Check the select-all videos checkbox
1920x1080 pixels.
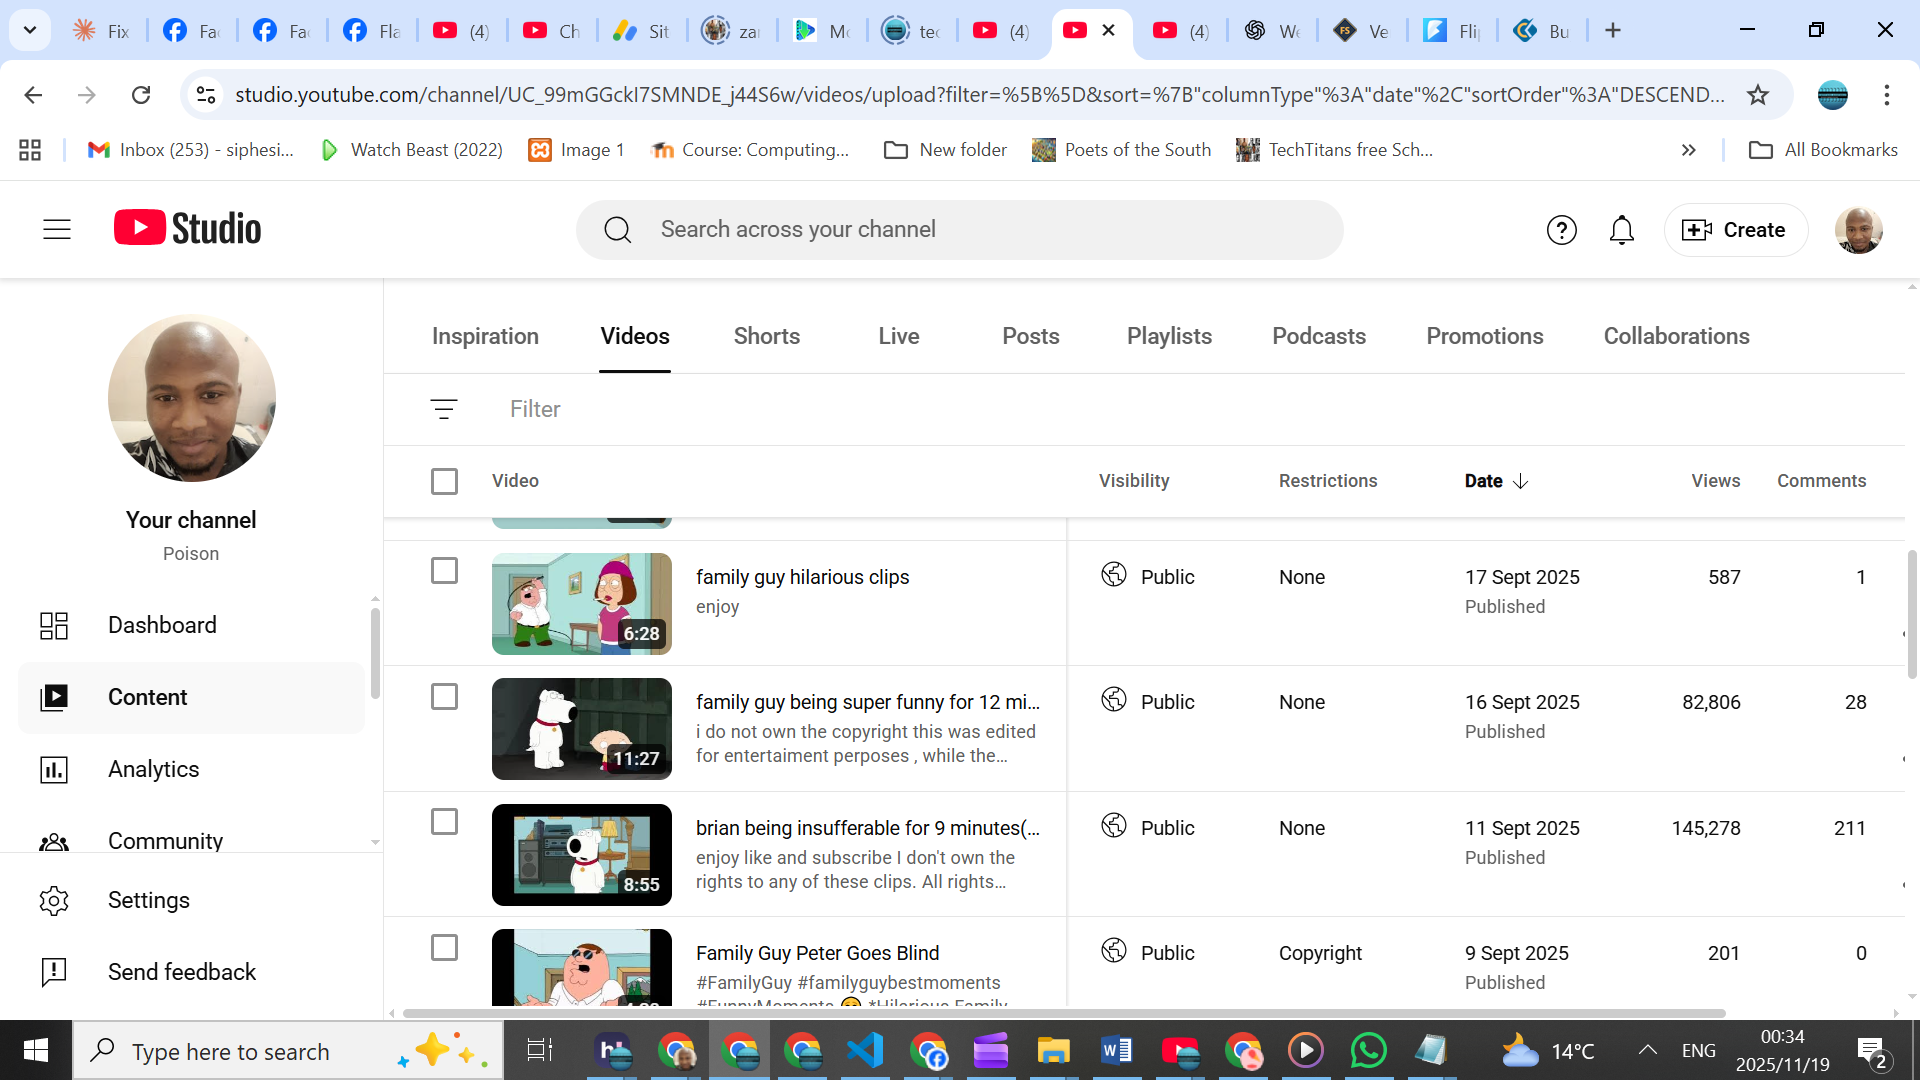[444, 481]
